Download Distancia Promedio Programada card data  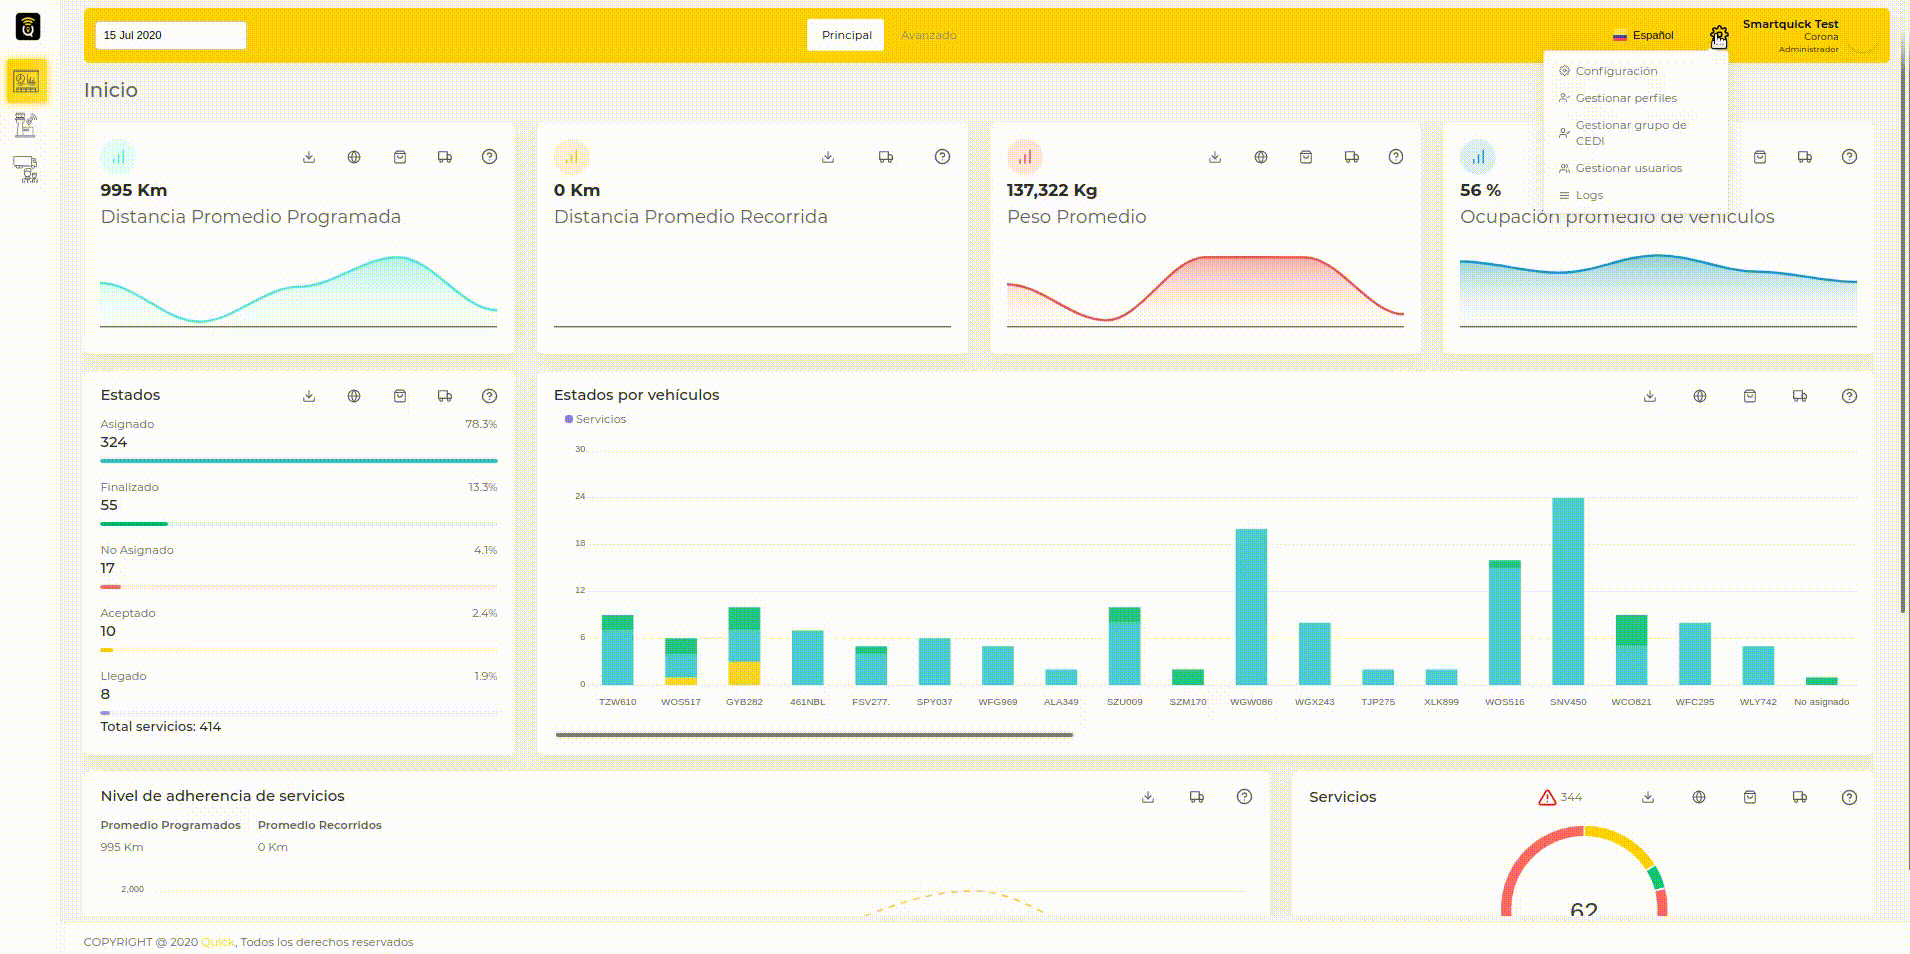tap(309, 157)
